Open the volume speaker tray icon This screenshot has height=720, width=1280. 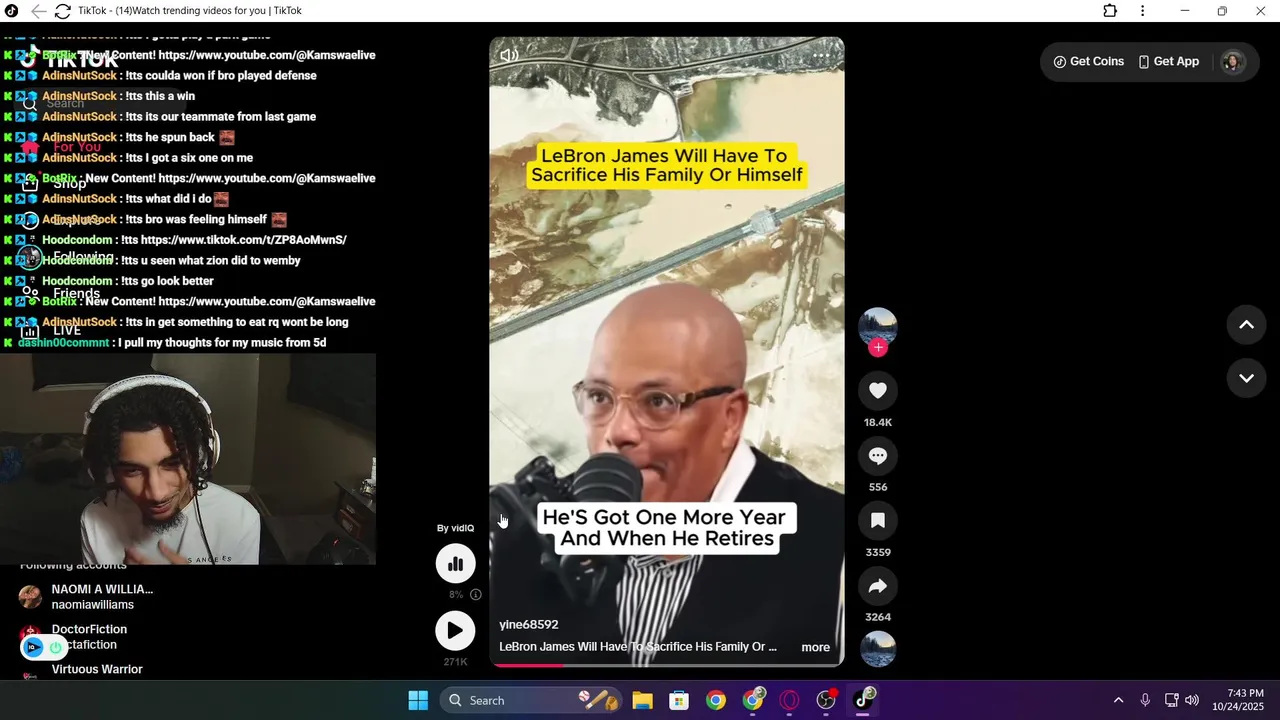1192,700
